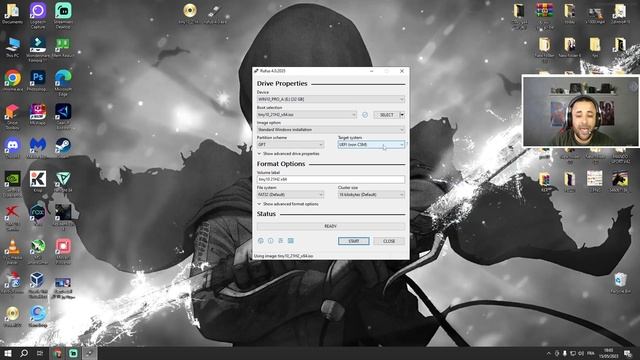Select the NVIDIA GeForce Experience icon
The width and height of the screenshot is (640, 360).
(x=13, y=184)
